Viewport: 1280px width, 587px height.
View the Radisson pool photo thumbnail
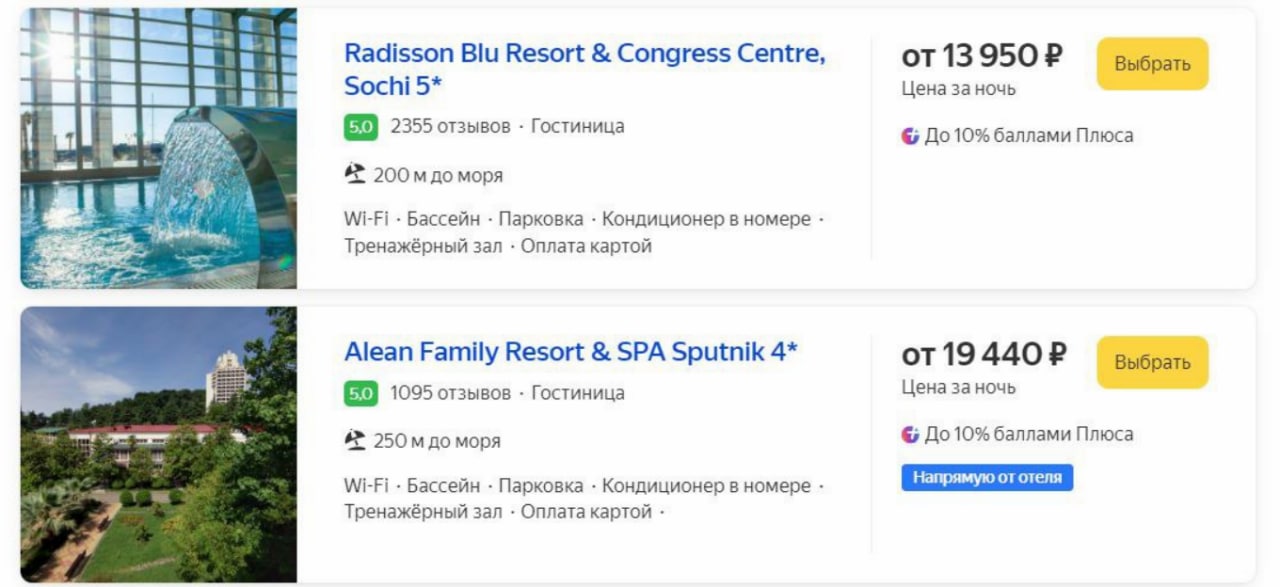158,148
